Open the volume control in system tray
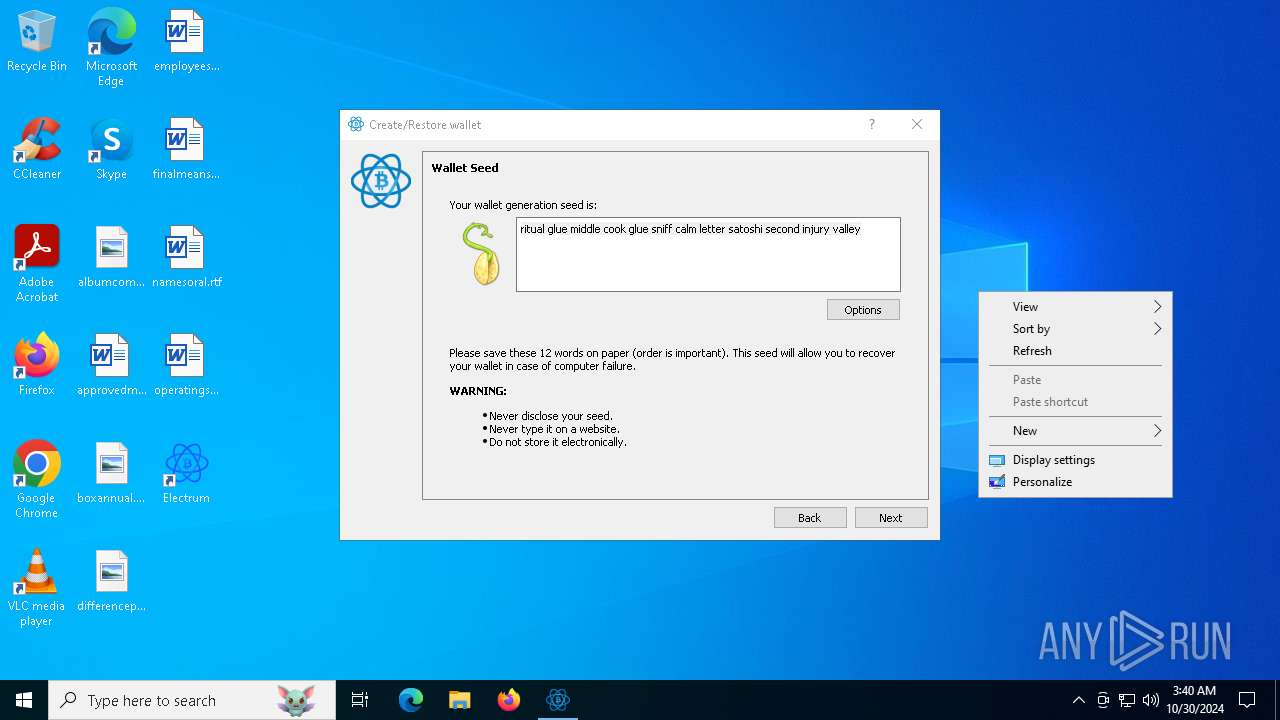This screenshot has height=720, width=1280. point(1151,700)
